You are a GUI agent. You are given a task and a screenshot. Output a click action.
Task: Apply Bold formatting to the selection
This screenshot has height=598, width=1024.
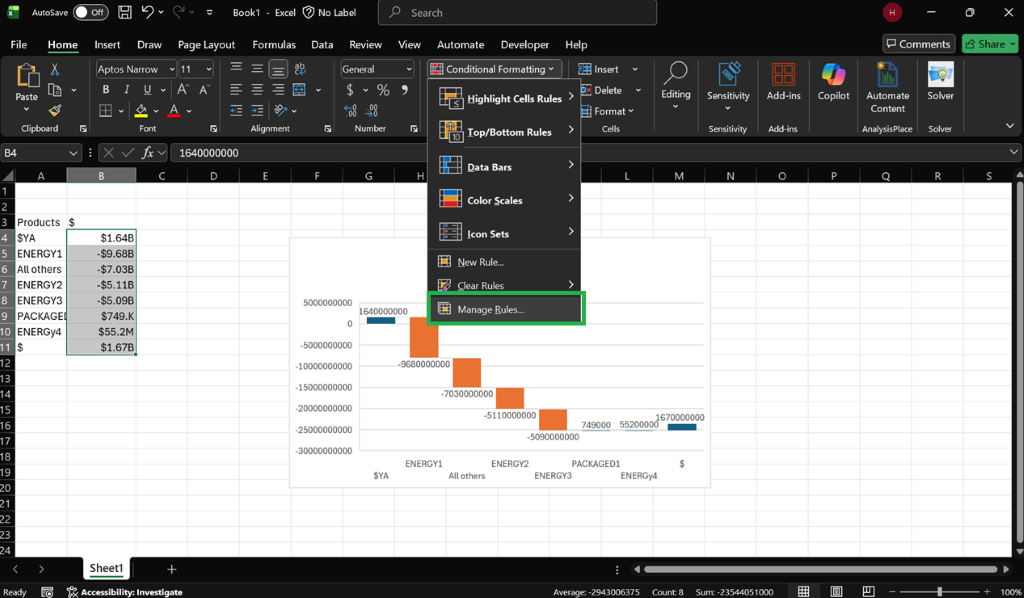click(106, 89)
